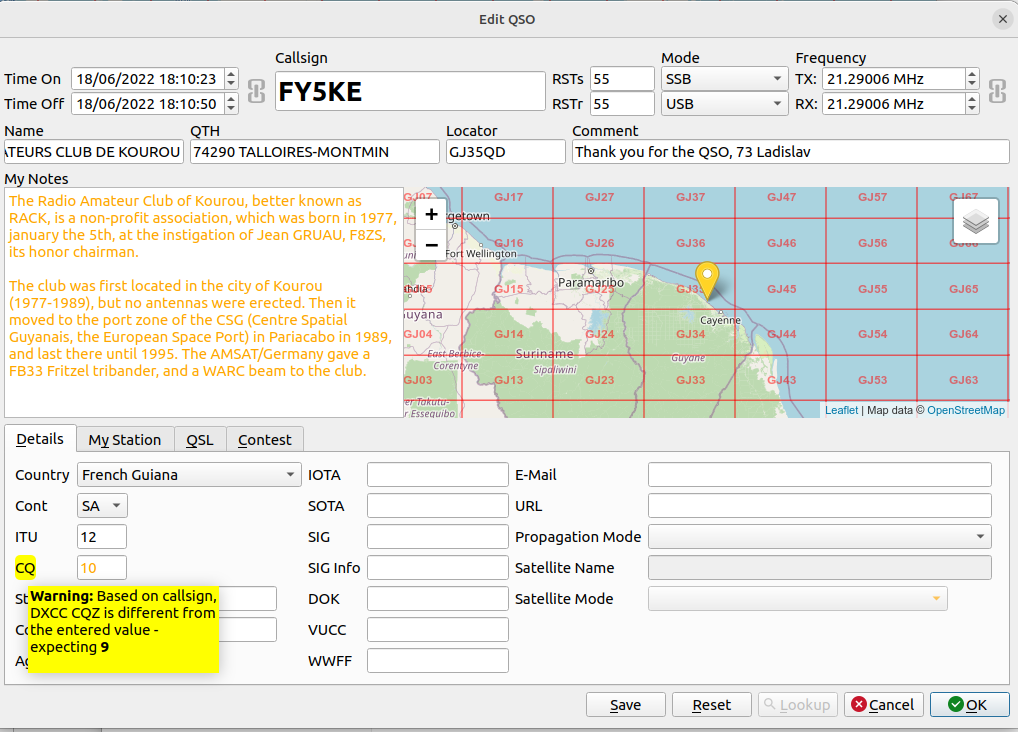Click the Locator field GJ35QD
The height and width of the screenshot is (732, 1018).
click(505, 151)
